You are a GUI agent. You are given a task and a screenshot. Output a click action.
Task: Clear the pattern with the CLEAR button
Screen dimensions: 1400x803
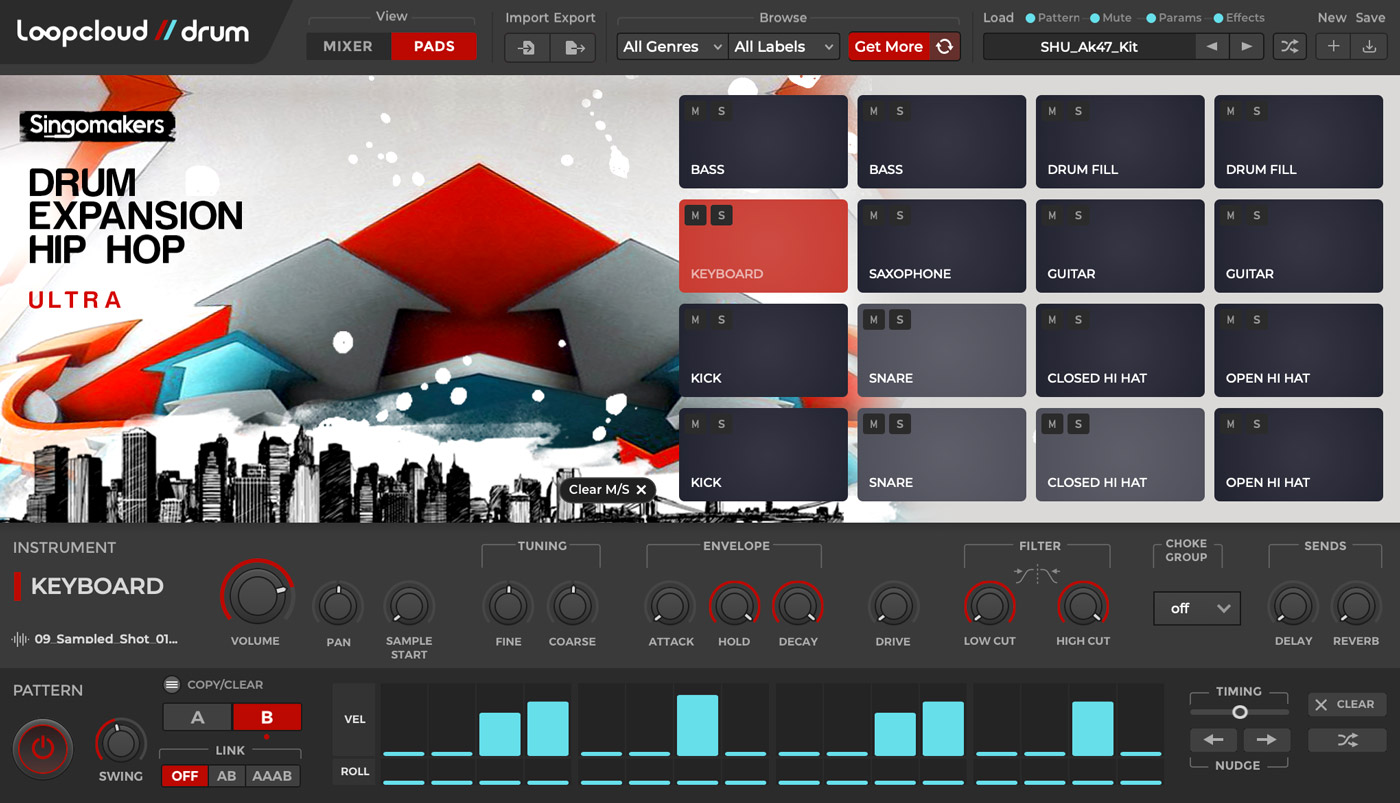point(1347,705)
